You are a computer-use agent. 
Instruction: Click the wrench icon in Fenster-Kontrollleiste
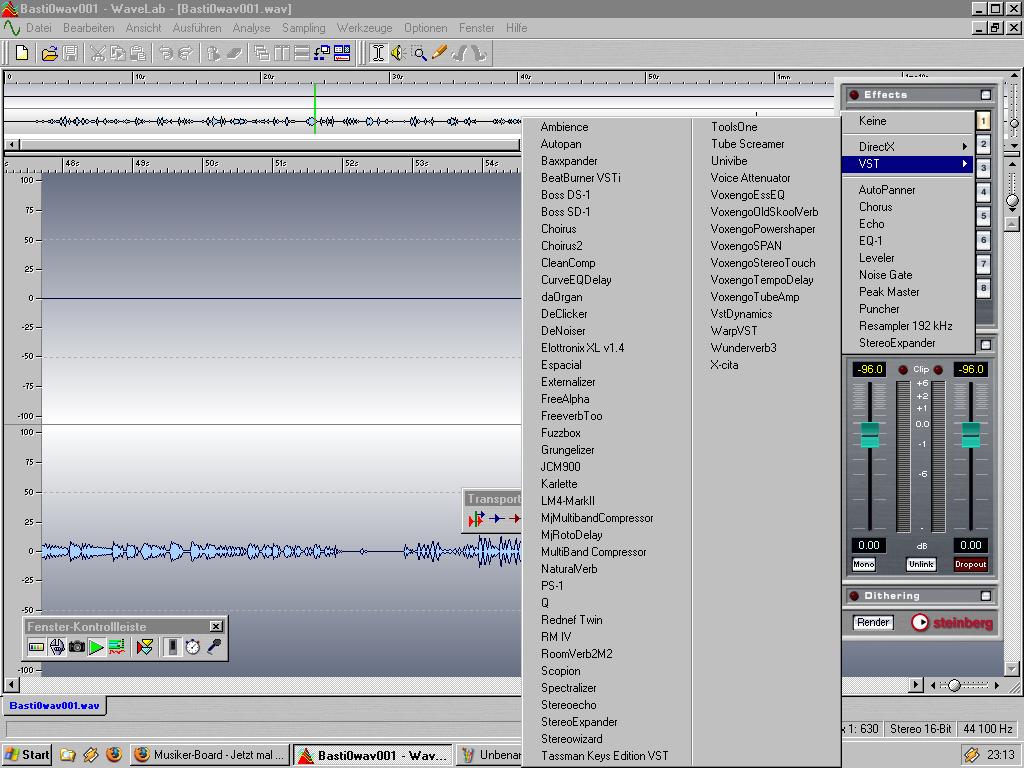point(57,647)
